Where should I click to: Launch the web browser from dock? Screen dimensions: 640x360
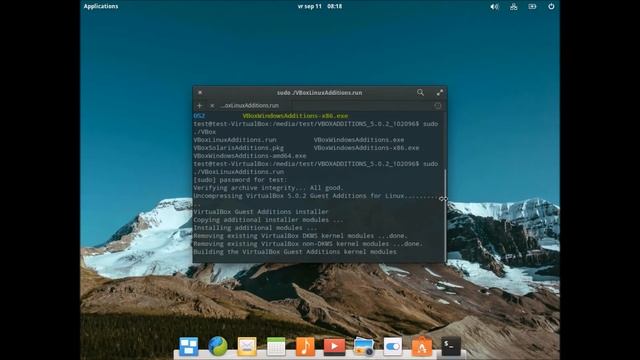[218, 347]
